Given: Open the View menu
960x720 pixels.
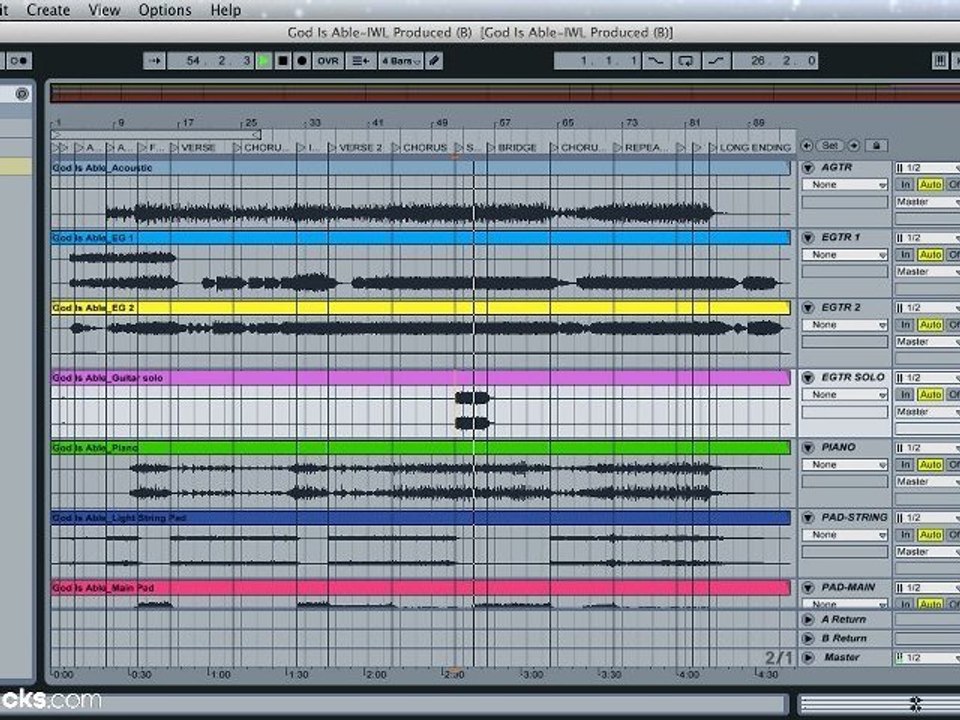Looking at the screenshot, I should [104, 10].
